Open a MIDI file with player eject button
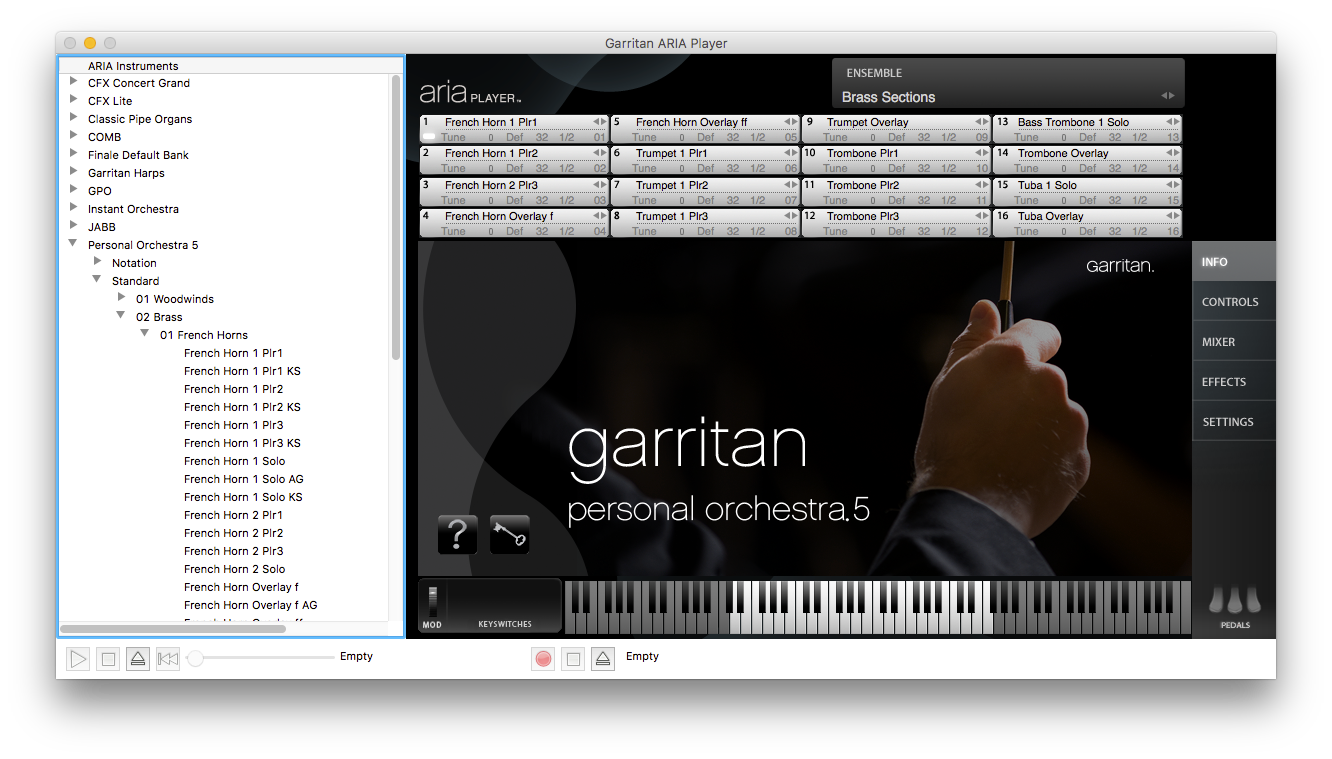Image resolution: width=1332 pixels, height=759 pixels. click(138, 659)
